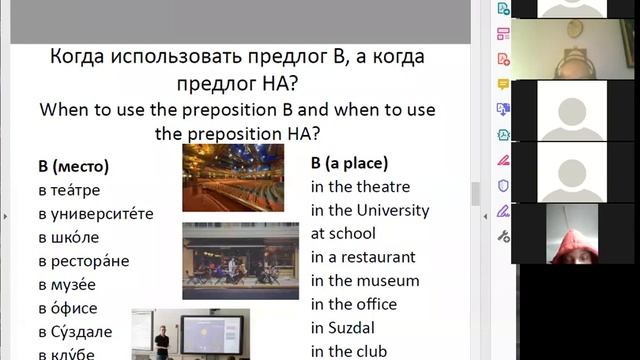640x360 pixels.
Task: Open the red Redact pen tool icon
Action: point(503,160)
